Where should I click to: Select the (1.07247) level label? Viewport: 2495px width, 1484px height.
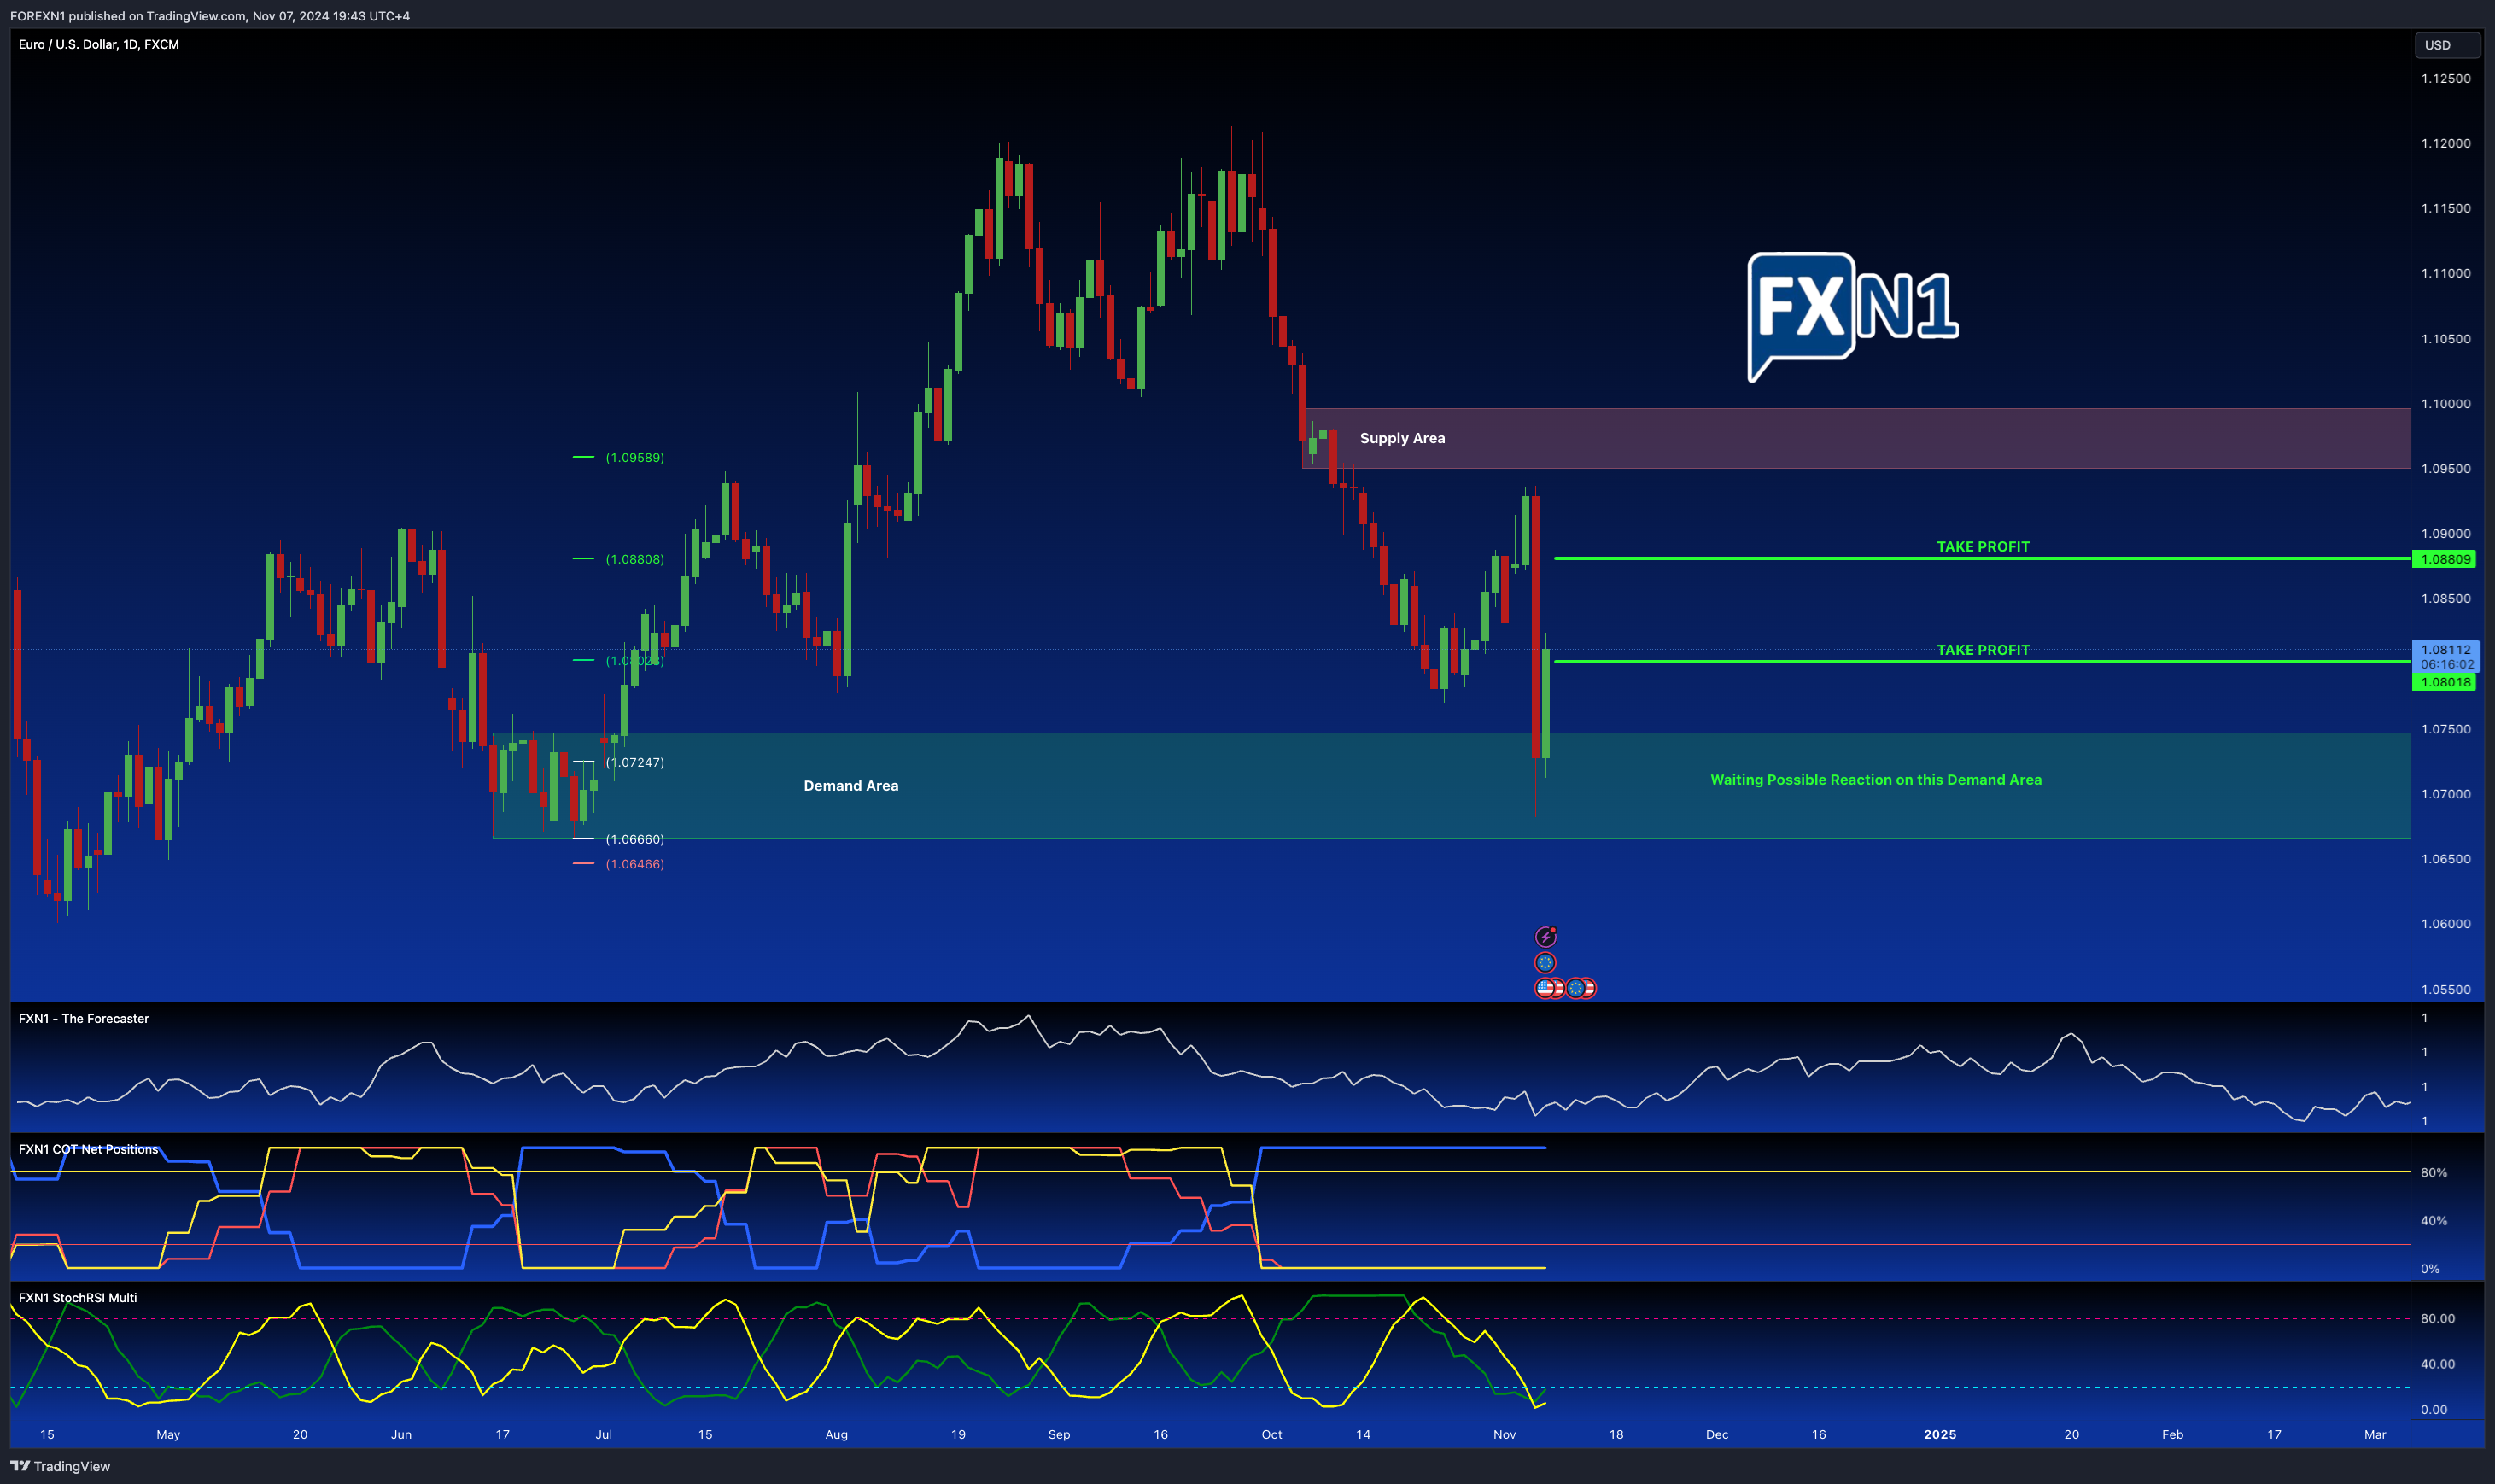[x=635, y=762]
